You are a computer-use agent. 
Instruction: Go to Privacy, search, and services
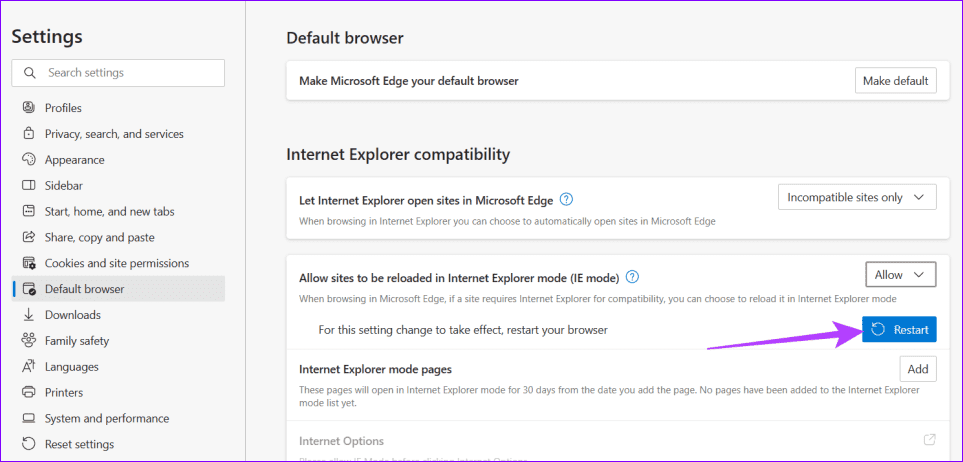tap(118, 133)
